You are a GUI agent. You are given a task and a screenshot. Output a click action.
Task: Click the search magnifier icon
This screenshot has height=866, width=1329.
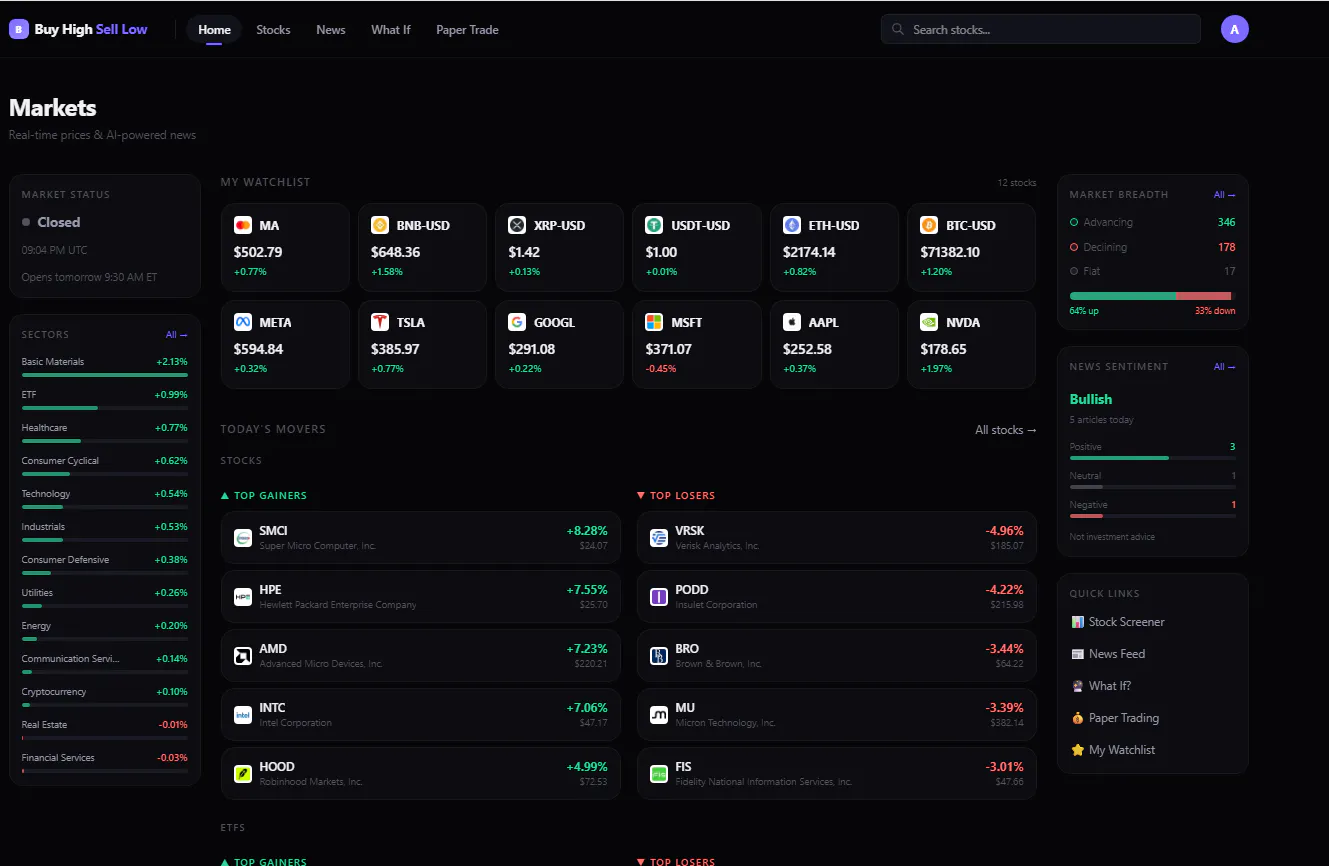click(x=898, y=30)
